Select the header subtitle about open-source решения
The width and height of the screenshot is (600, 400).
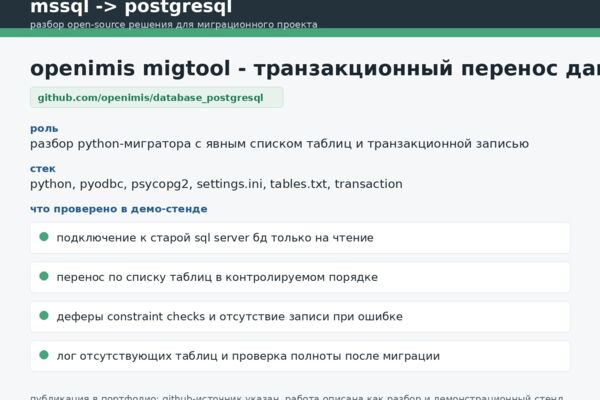pyautogui.click(x=174, y=24)
